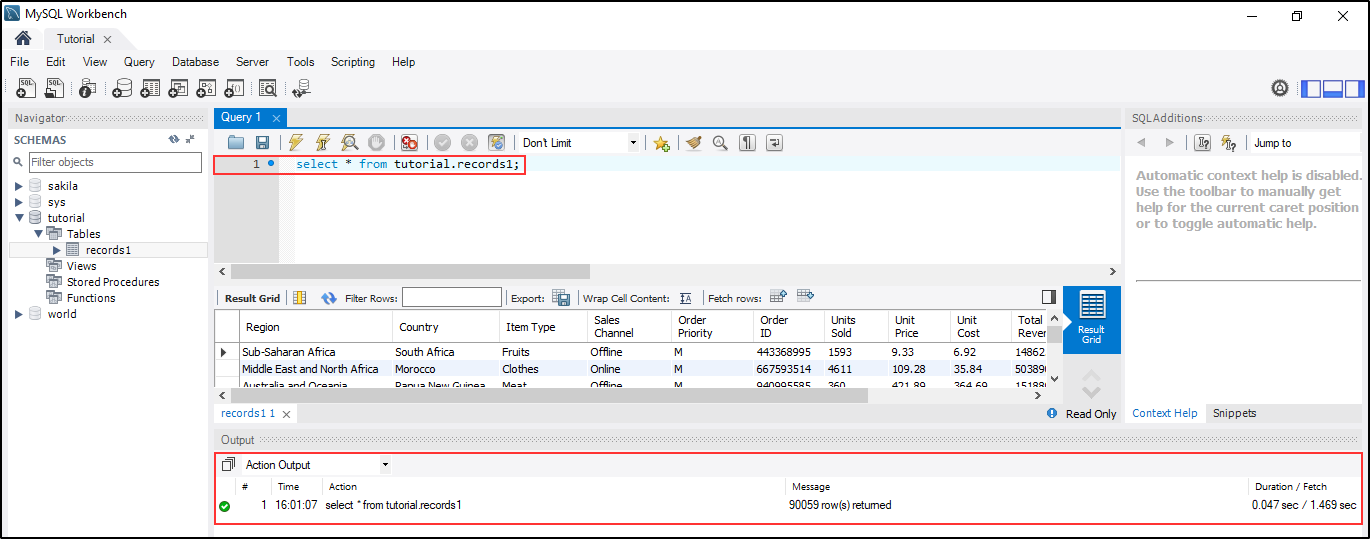Beautify the query with the broom icon
Screen dimensions: 1370x539
pos(694,143)
